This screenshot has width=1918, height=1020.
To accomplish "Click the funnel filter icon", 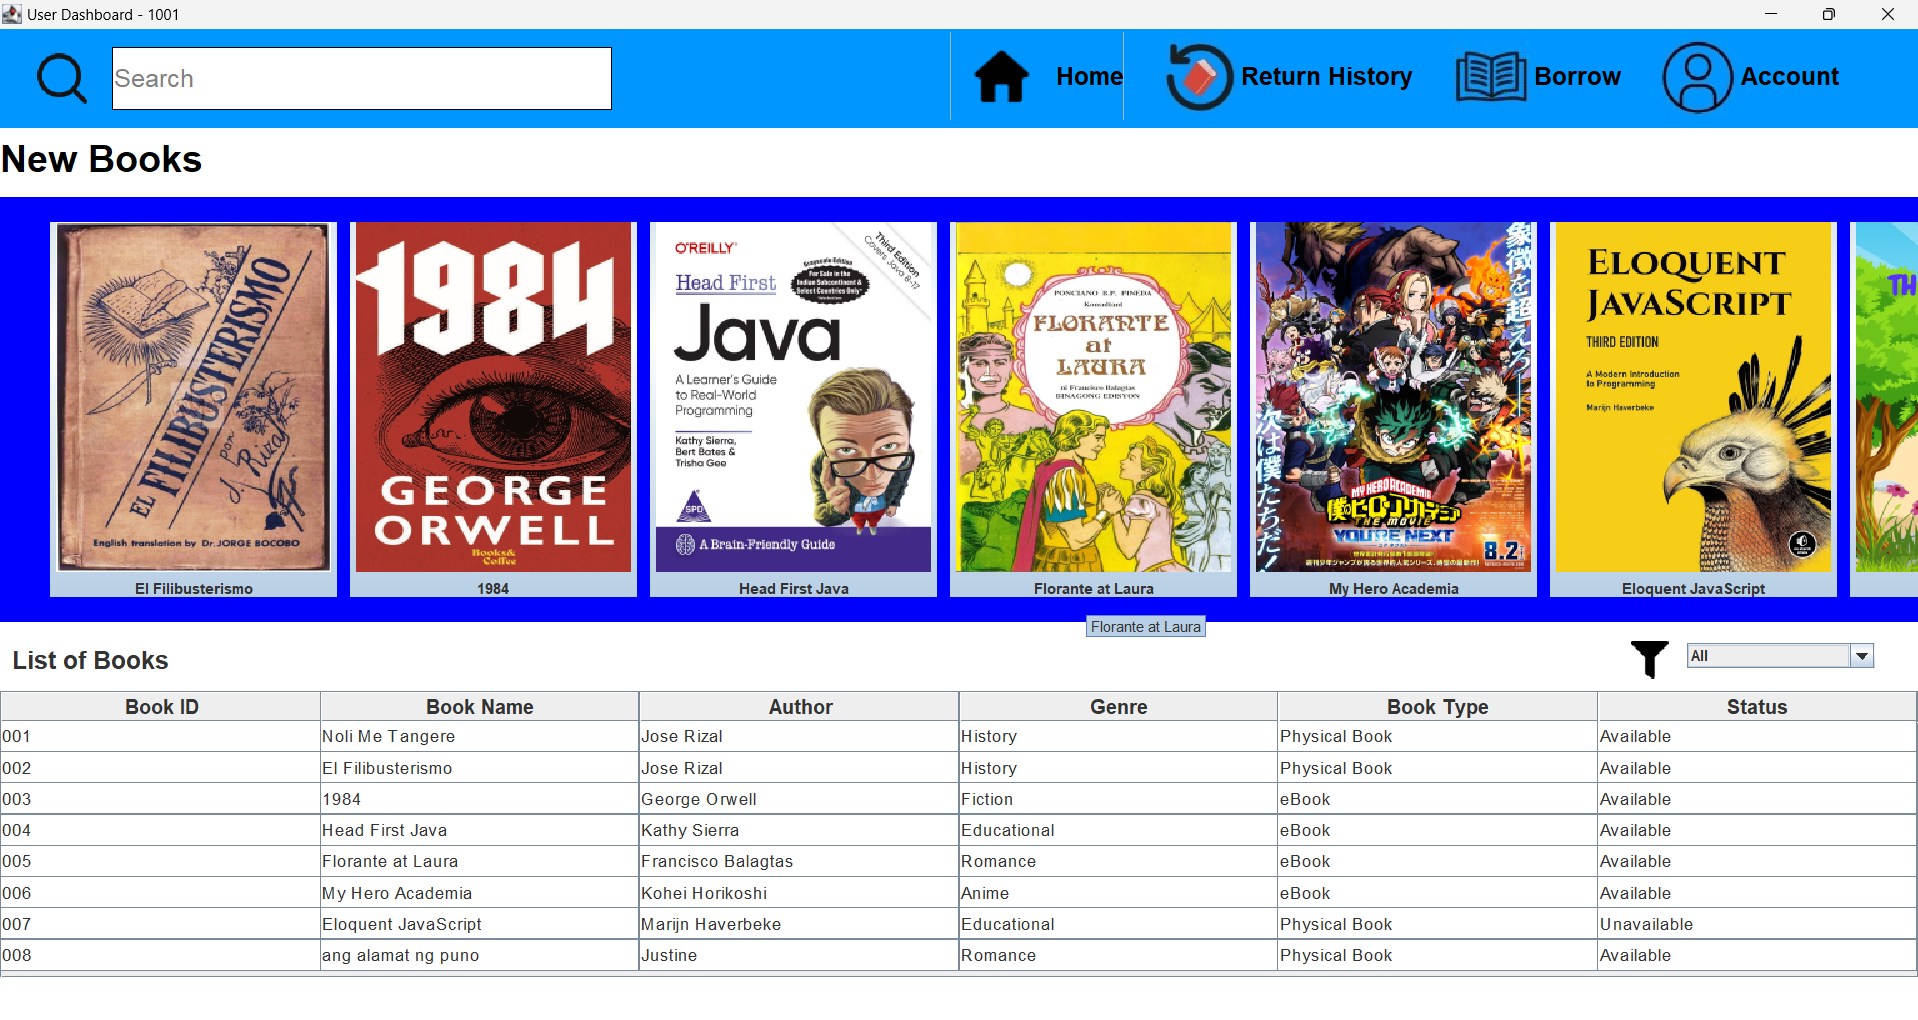I will point(1650,659).
